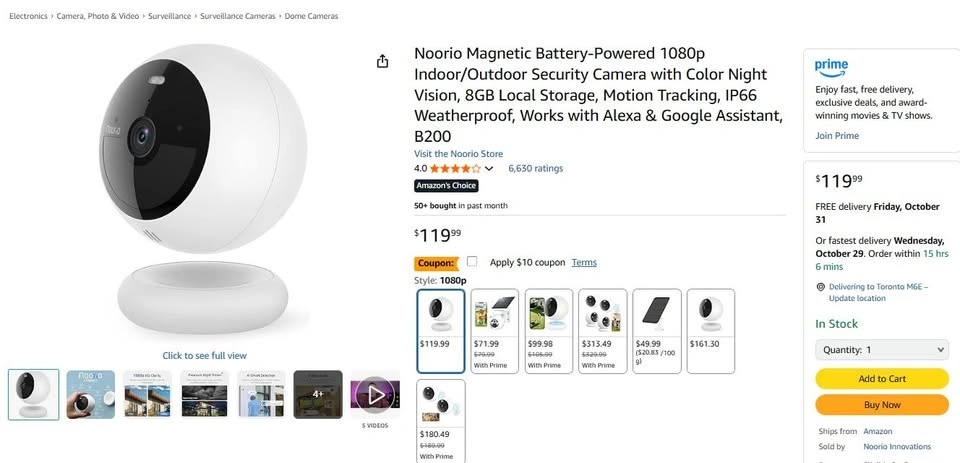
Task: Click the share icon beside product image
Action: point(382,62)
